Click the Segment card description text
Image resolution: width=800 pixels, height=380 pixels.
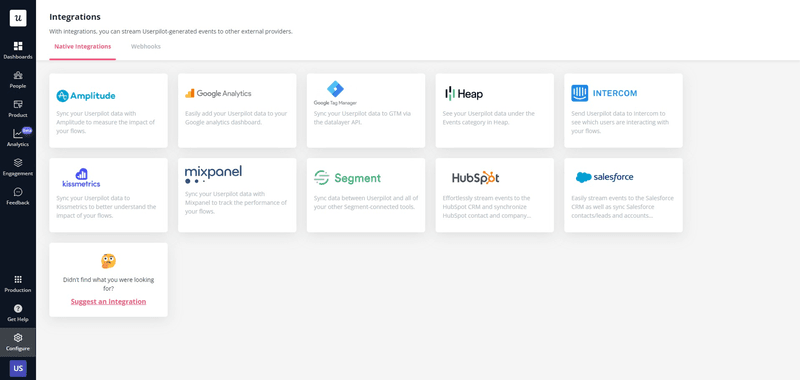point(366,202)
